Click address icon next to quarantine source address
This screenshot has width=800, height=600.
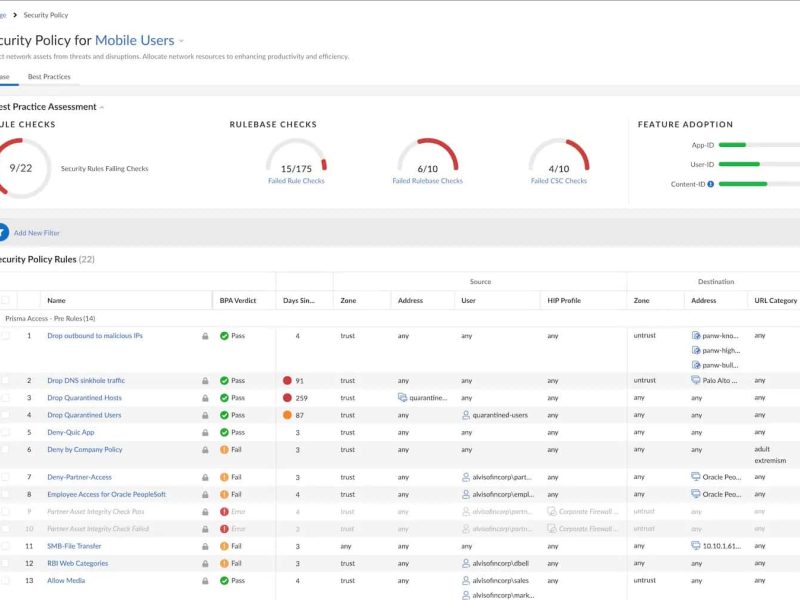coord(403,397)
